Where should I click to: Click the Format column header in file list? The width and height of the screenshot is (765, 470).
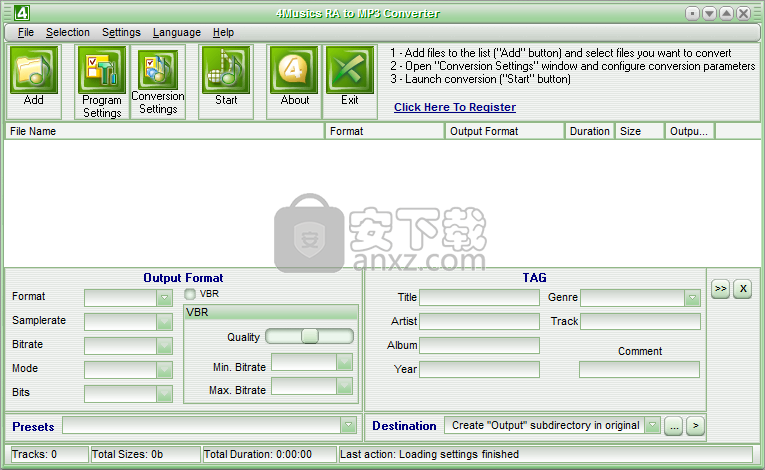coord(385,131)
